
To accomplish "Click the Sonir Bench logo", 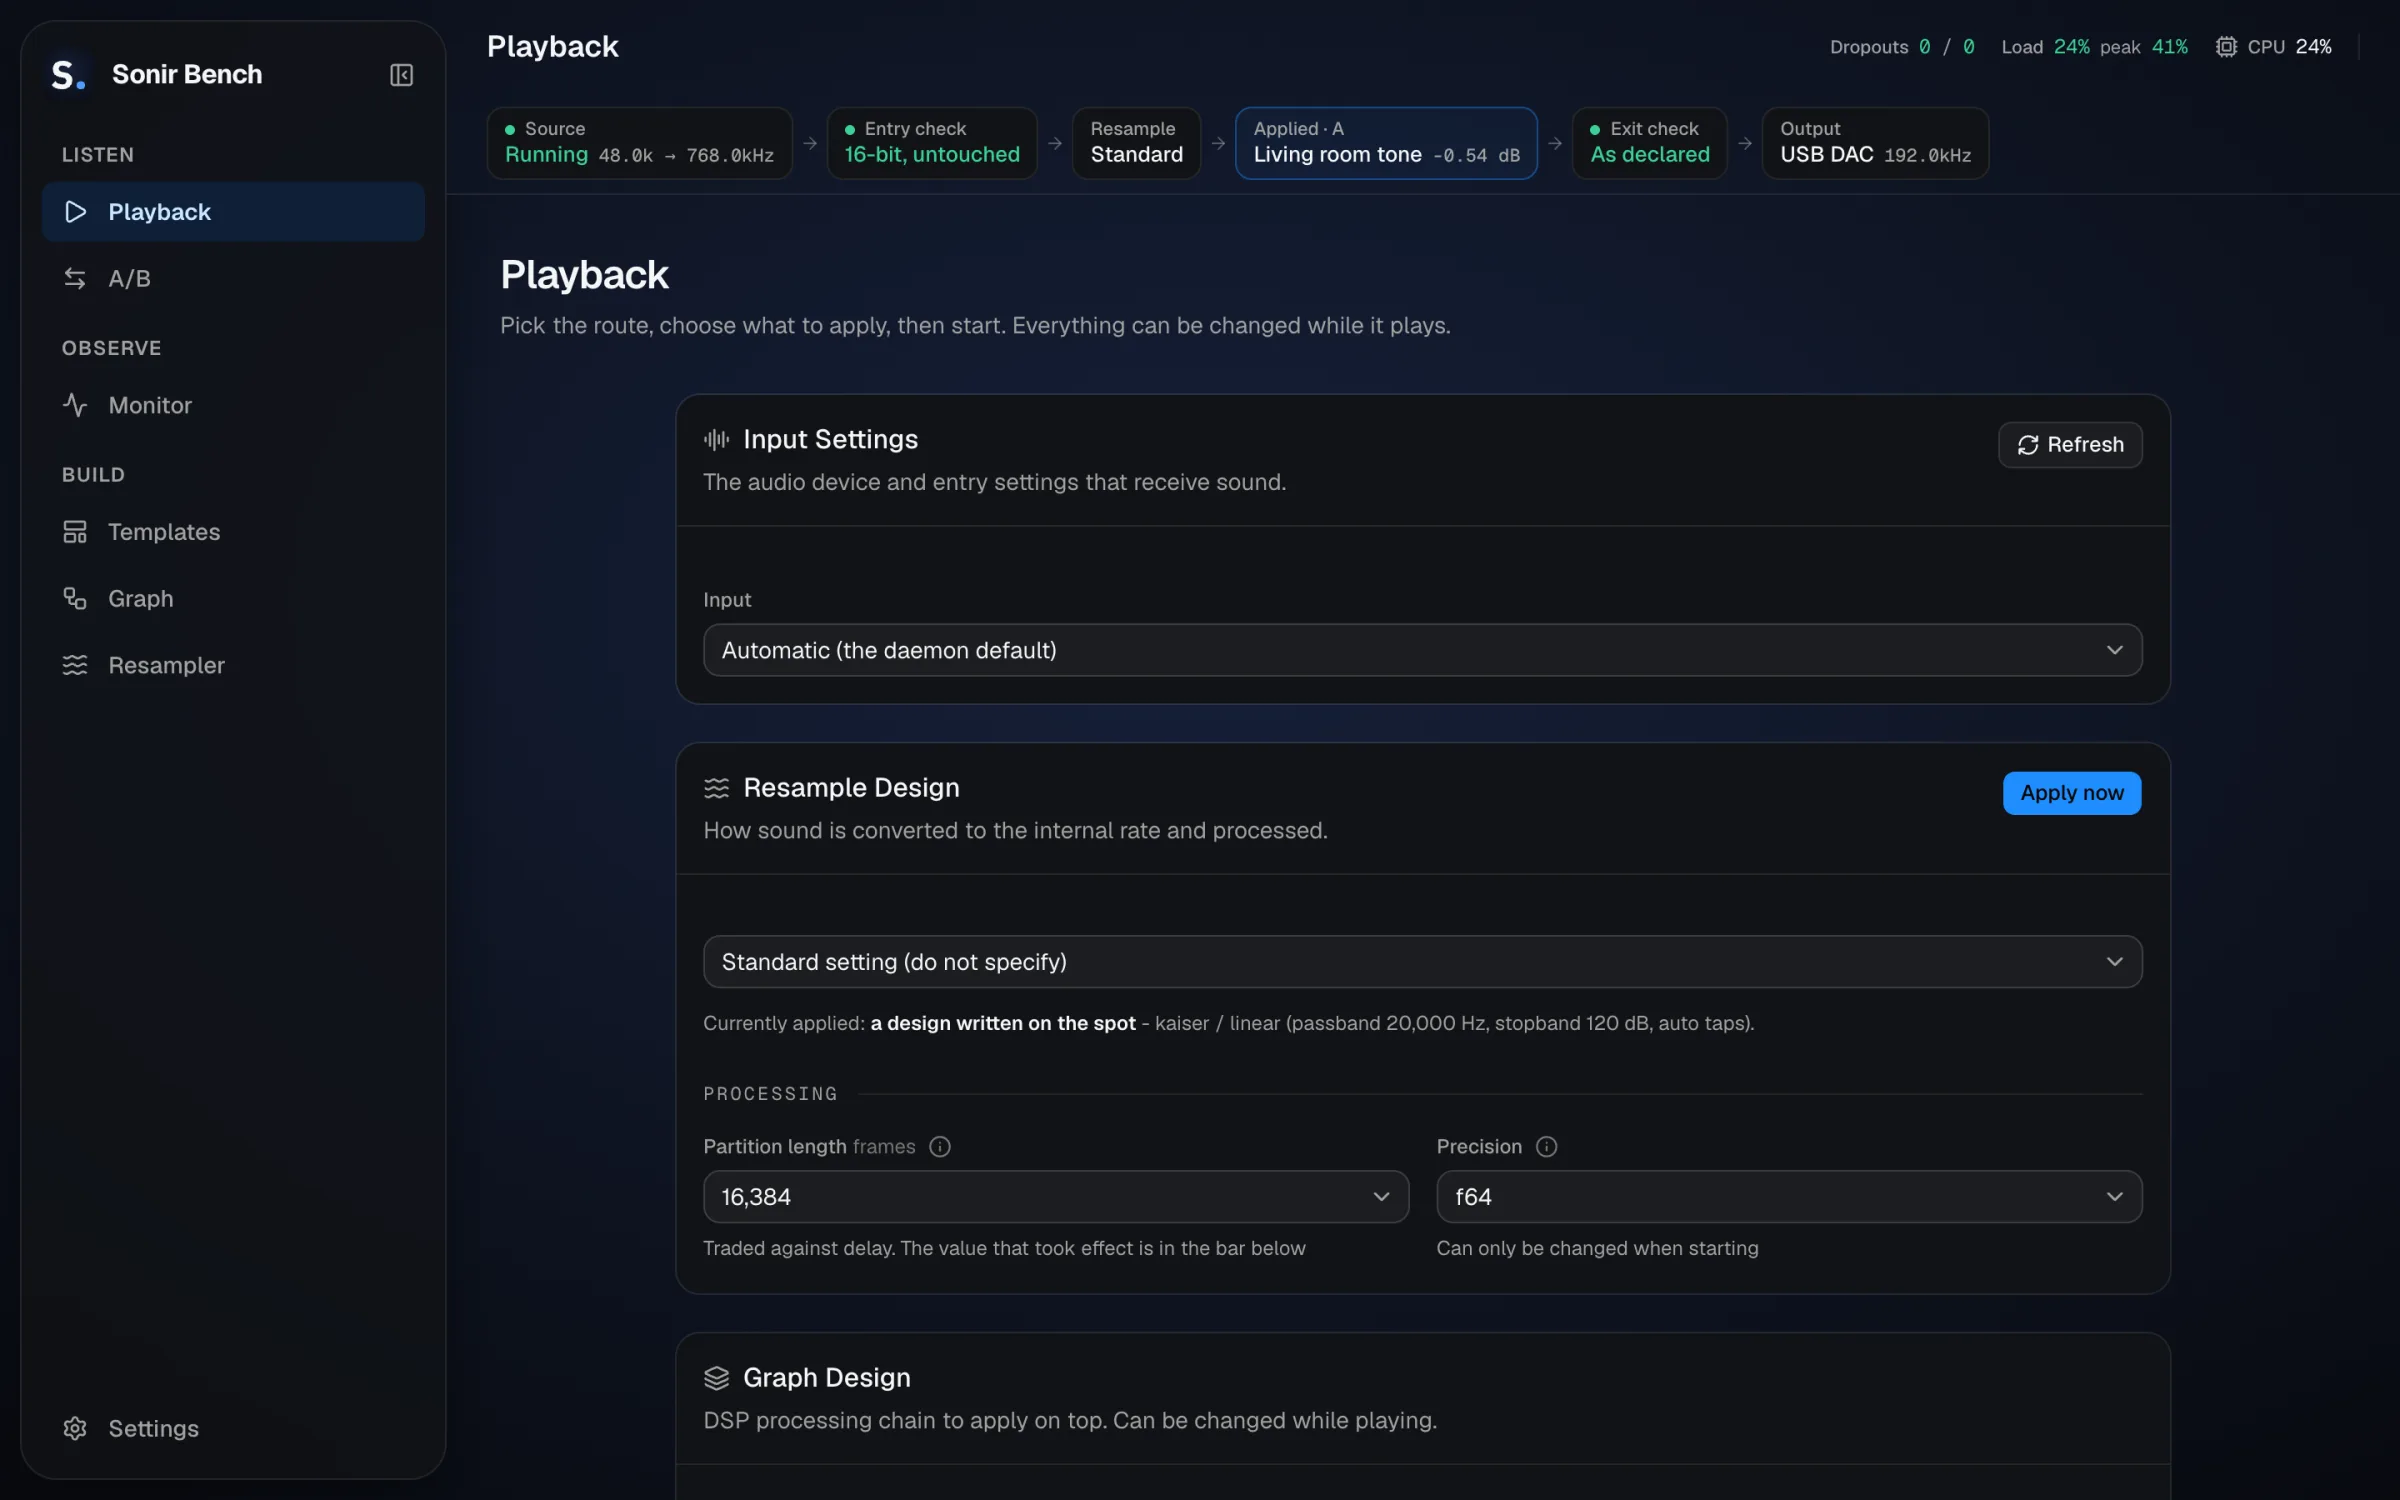I will (67, 75).
